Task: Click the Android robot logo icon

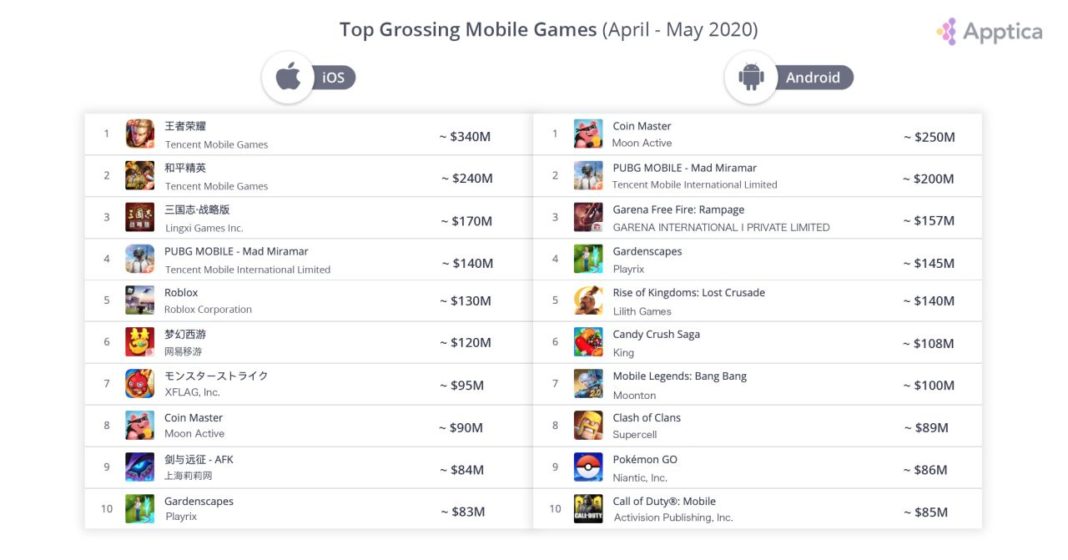Action: [x=750, y=77]
